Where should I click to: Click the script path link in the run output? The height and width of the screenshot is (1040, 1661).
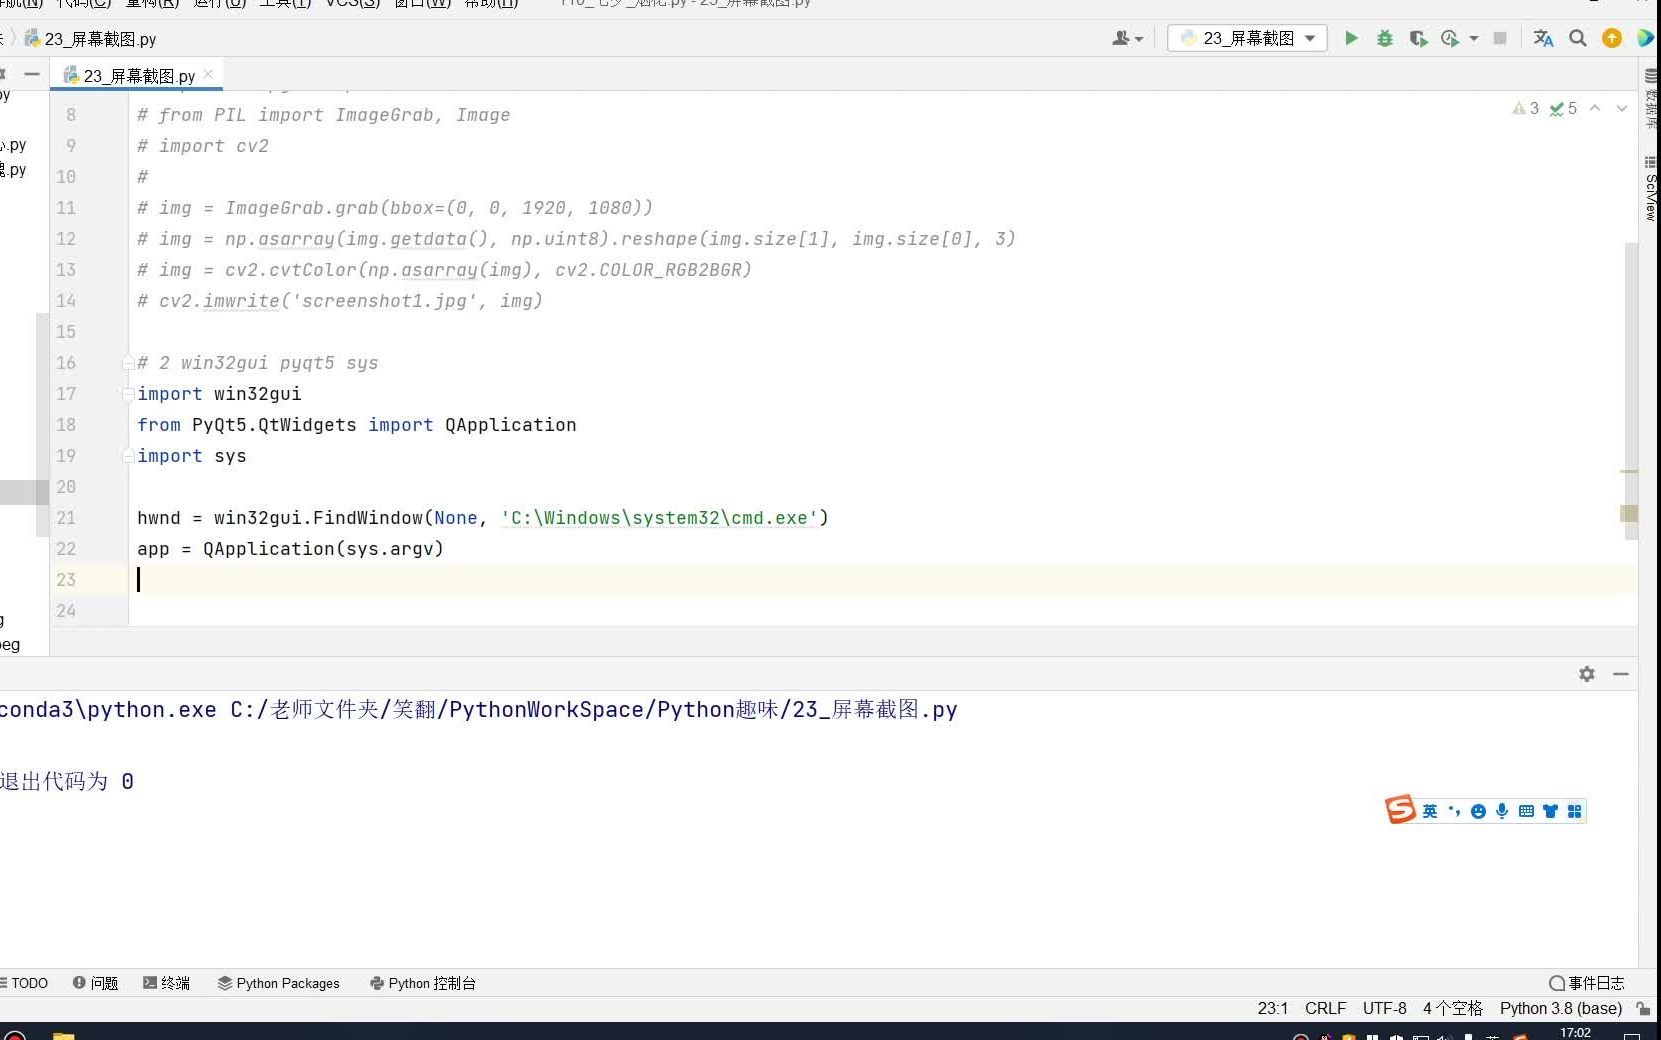594,710
